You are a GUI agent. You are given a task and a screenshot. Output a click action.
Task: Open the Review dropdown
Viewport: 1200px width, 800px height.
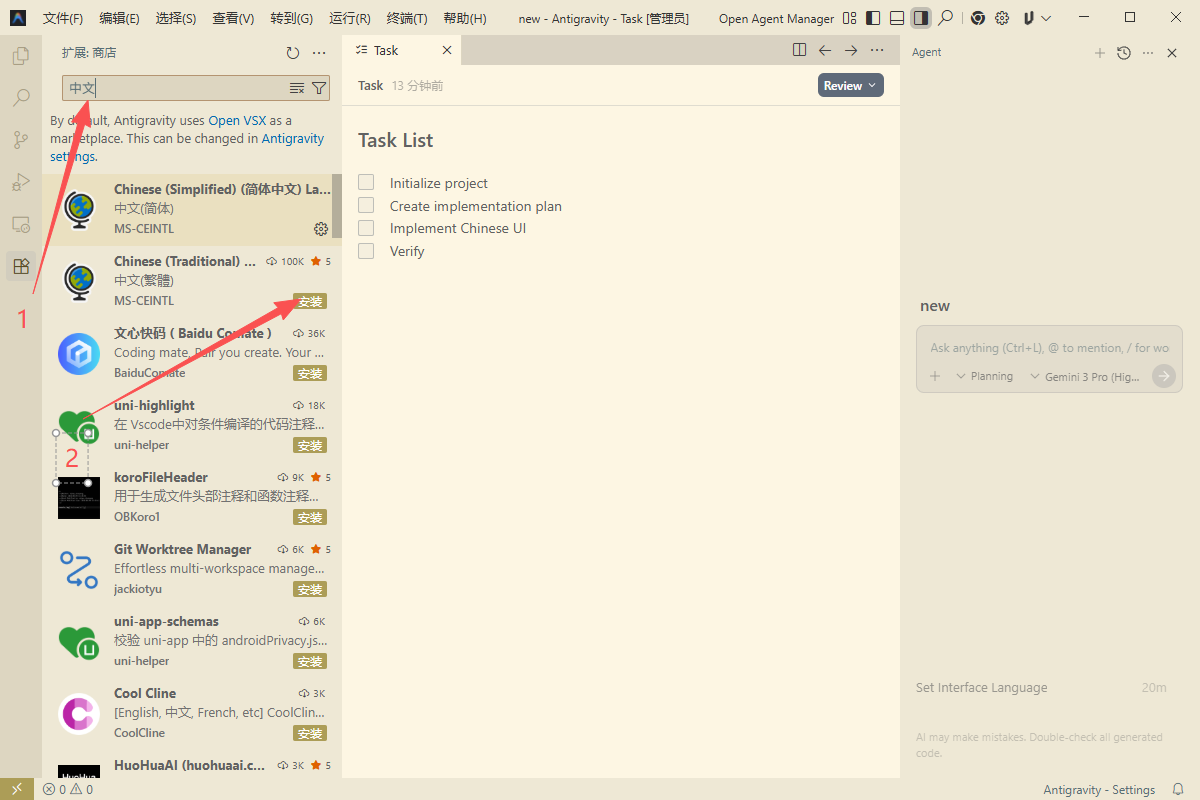[x=850, y=86]
